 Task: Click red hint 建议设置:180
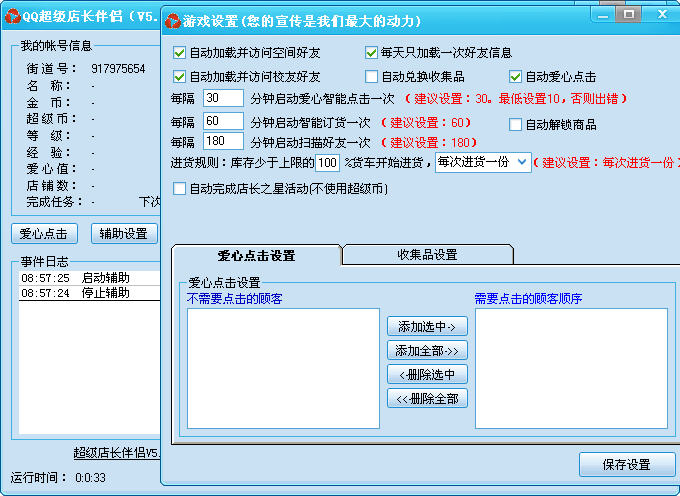429,143
